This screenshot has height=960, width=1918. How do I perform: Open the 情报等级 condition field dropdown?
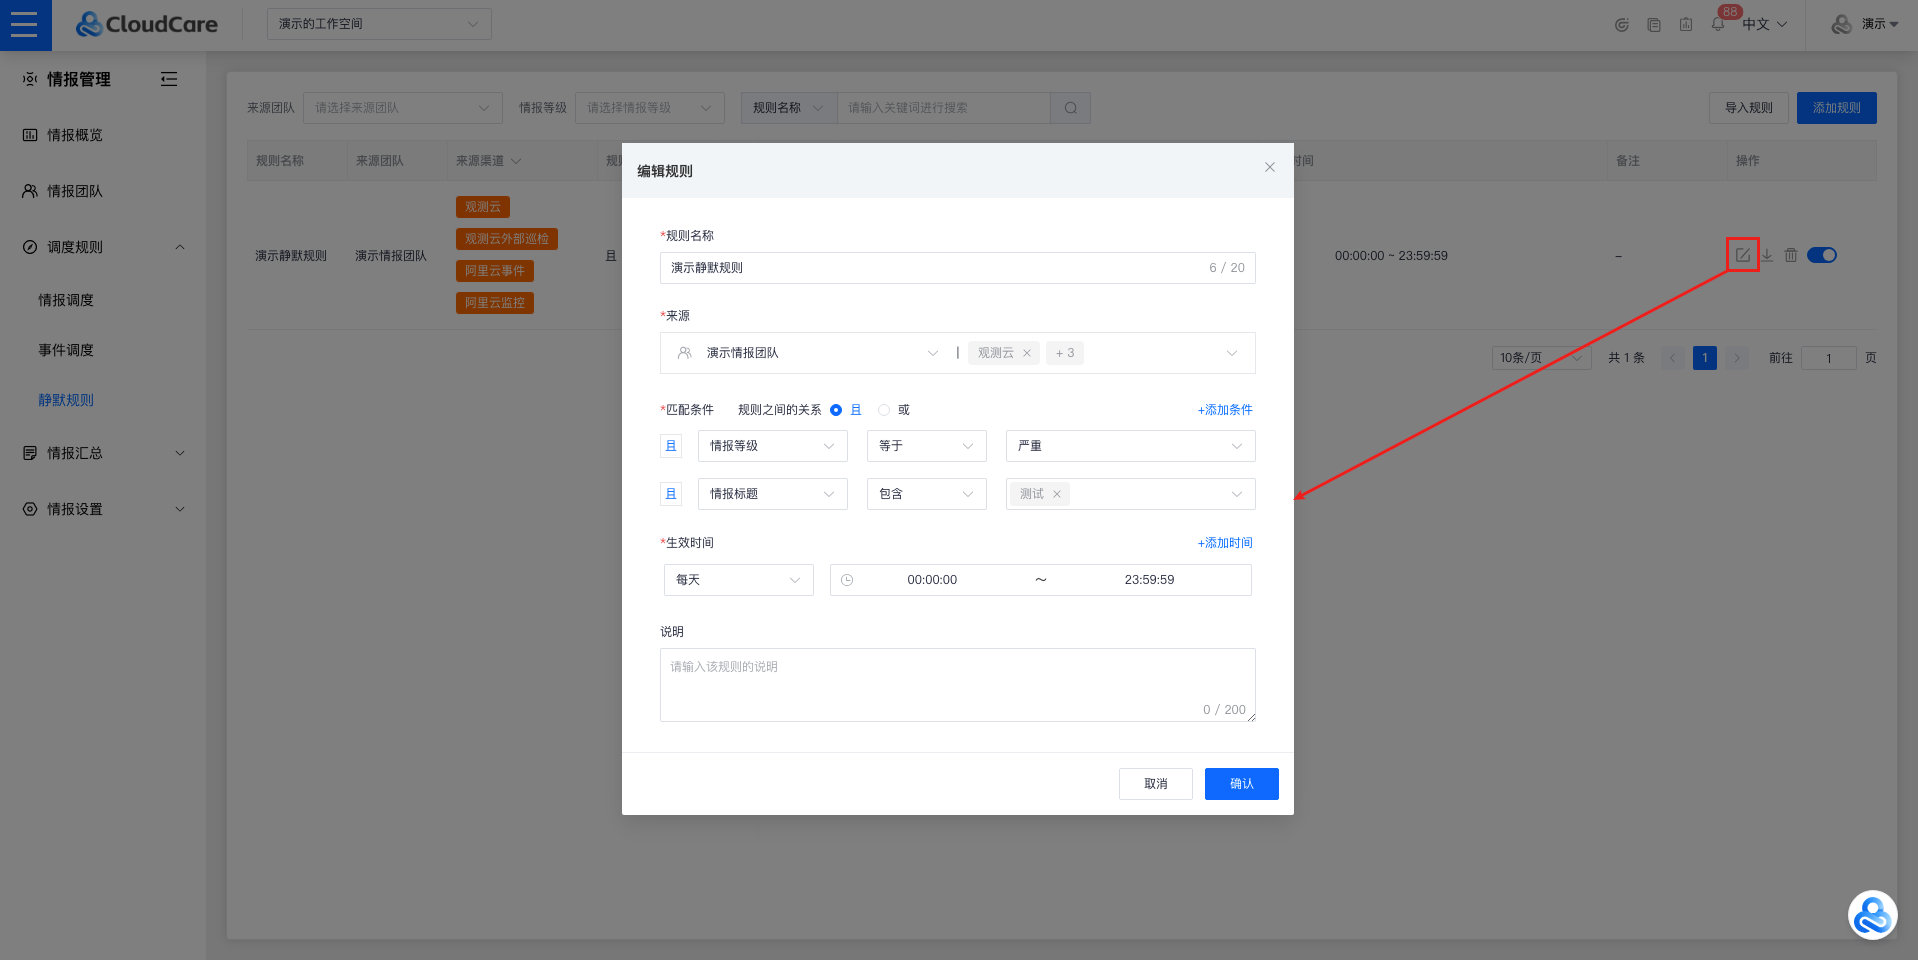(x=772, y=446)
